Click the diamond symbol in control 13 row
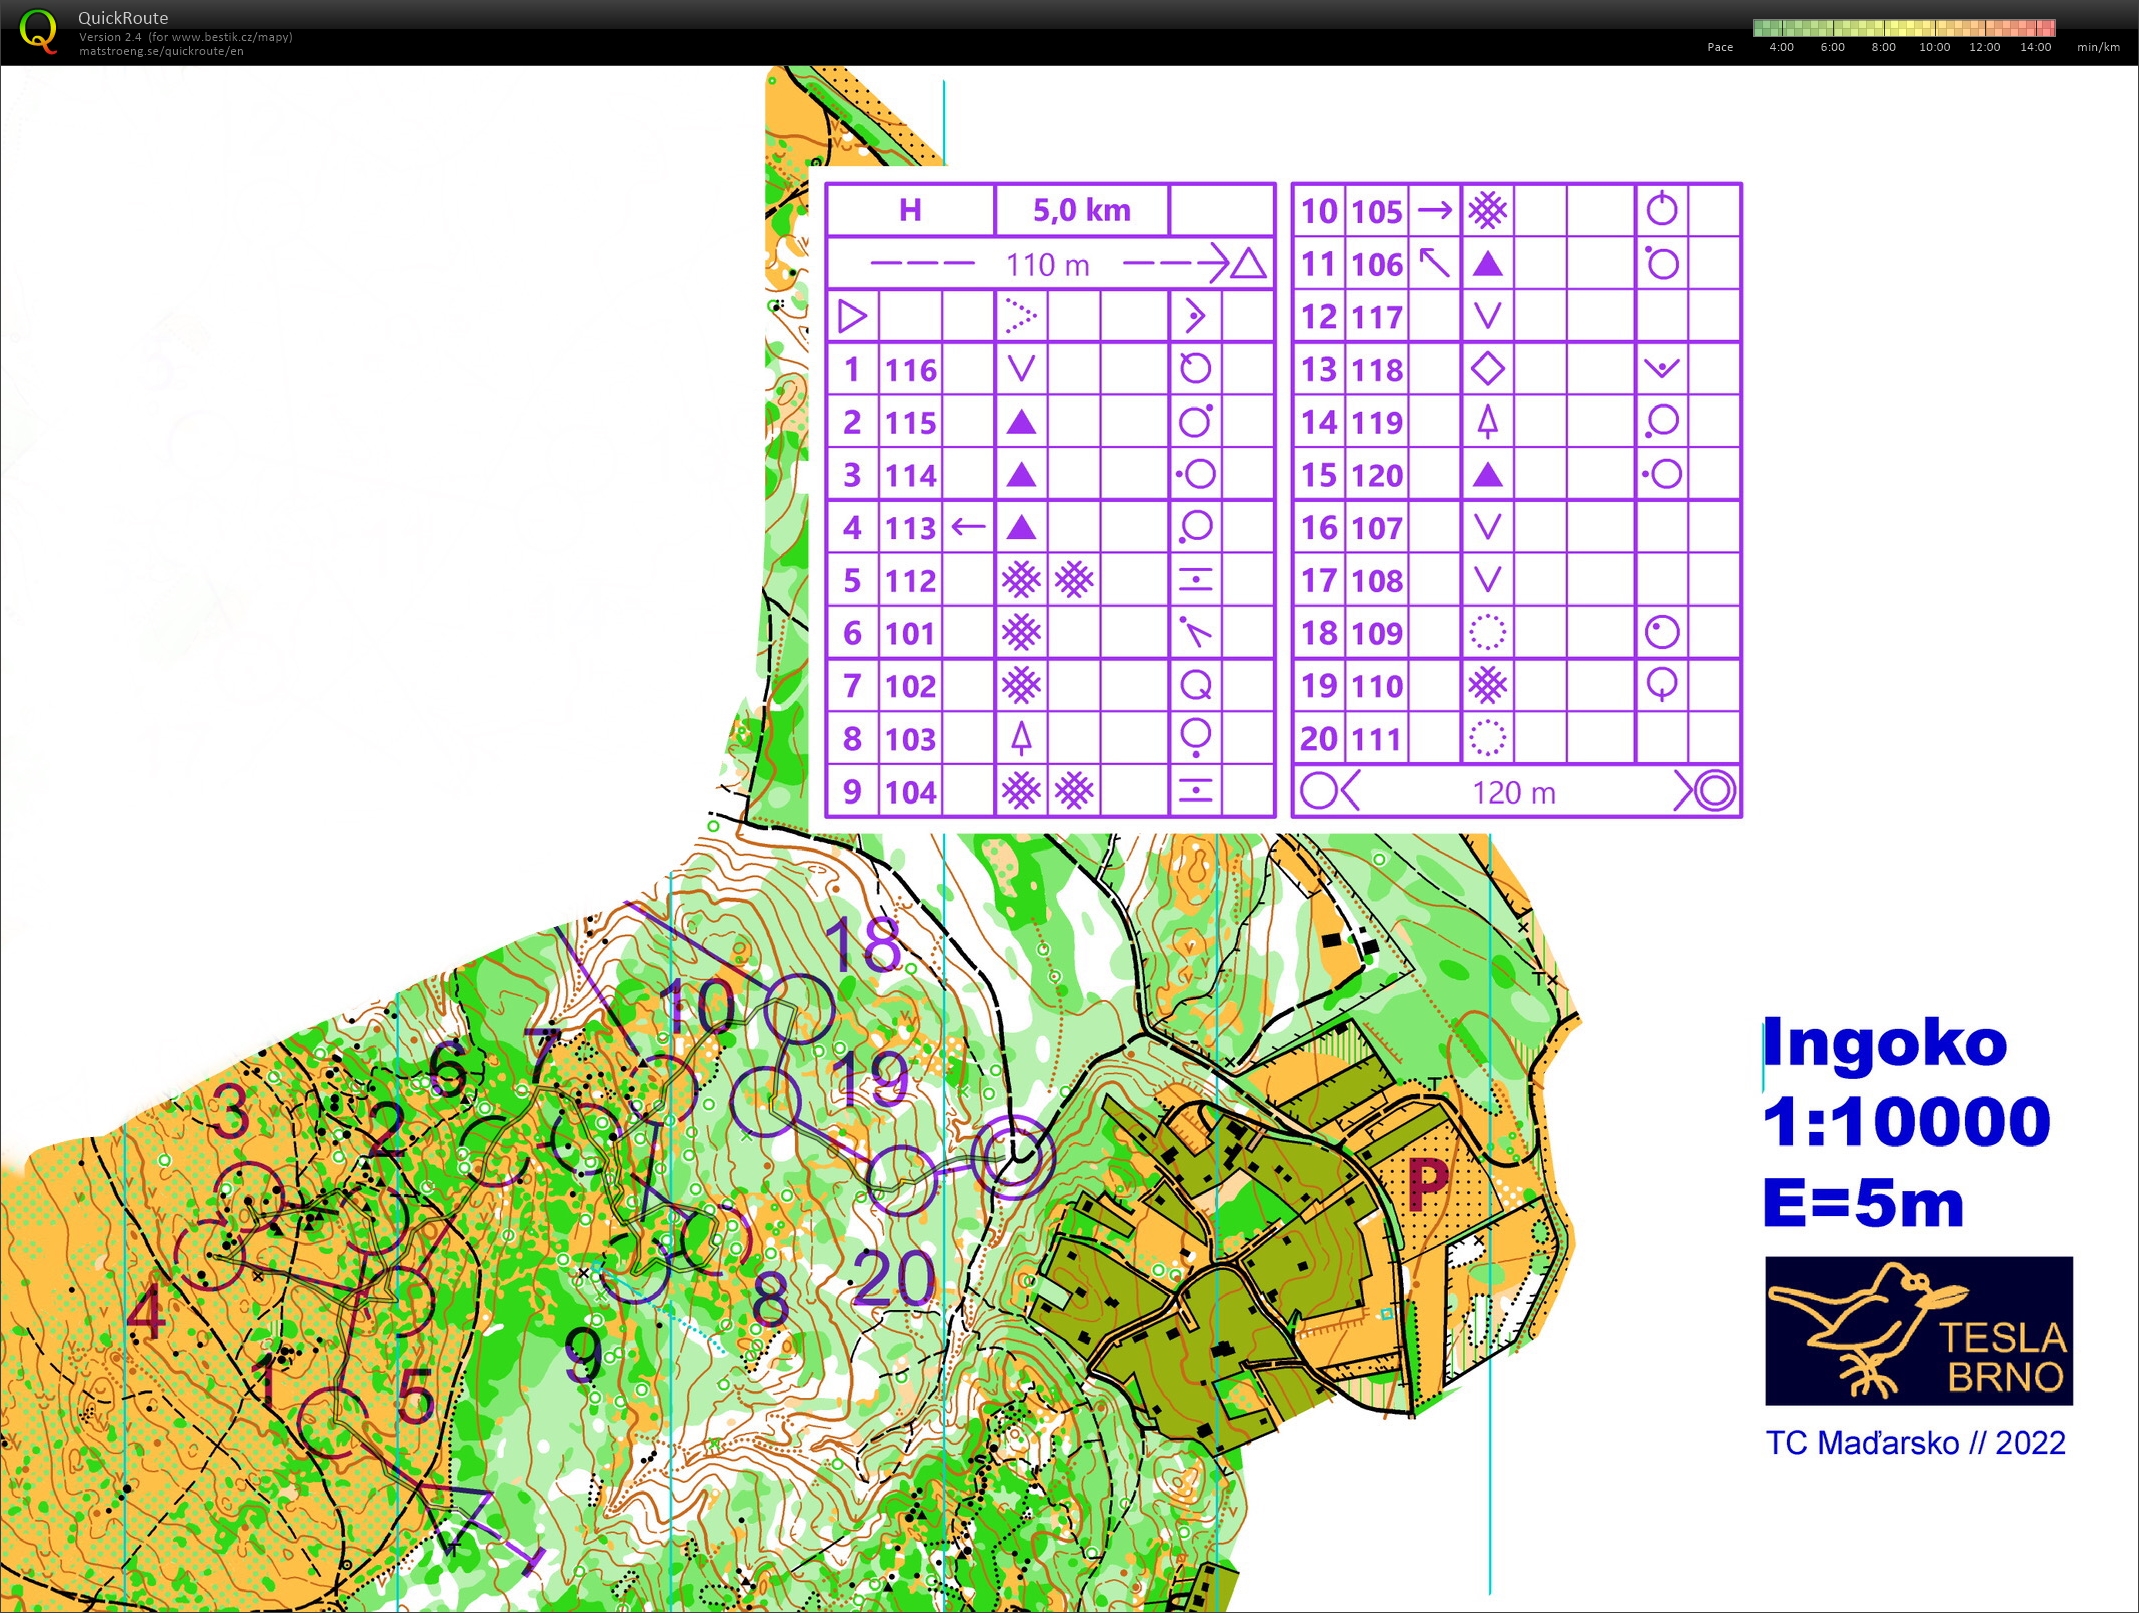 [x=1487, y=369]
